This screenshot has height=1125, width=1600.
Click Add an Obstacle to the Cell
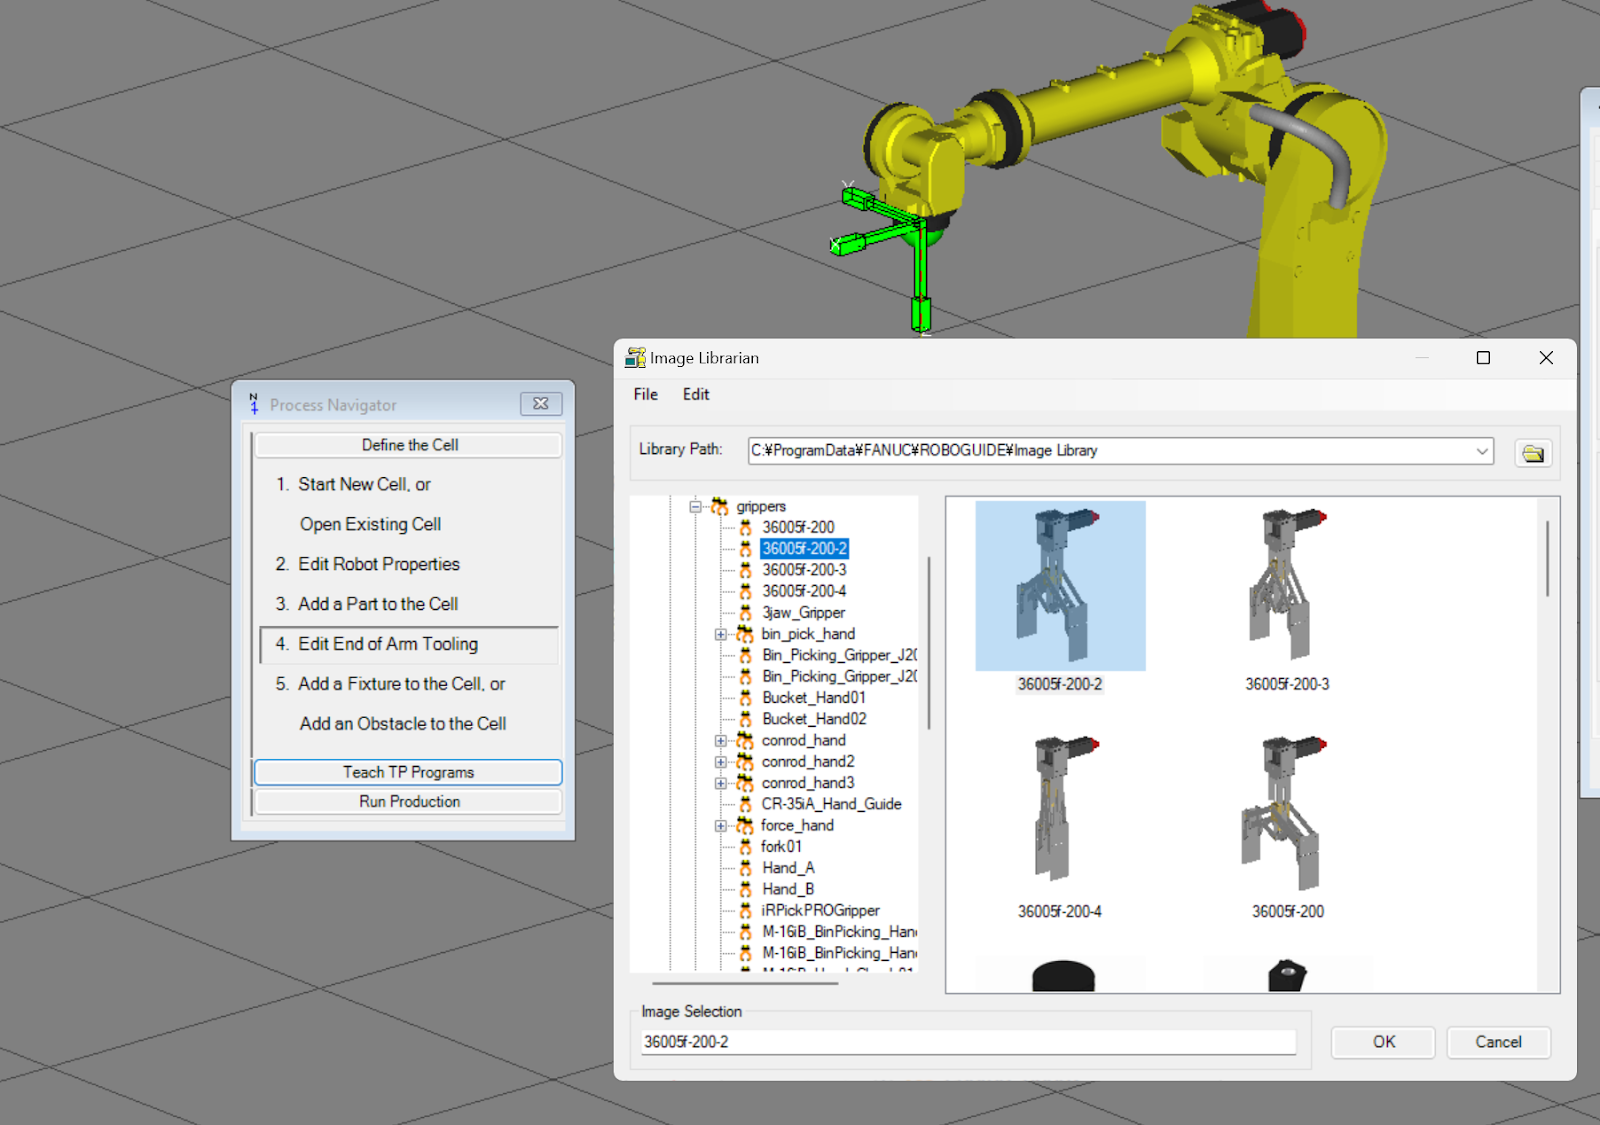(x=403, y=723)
